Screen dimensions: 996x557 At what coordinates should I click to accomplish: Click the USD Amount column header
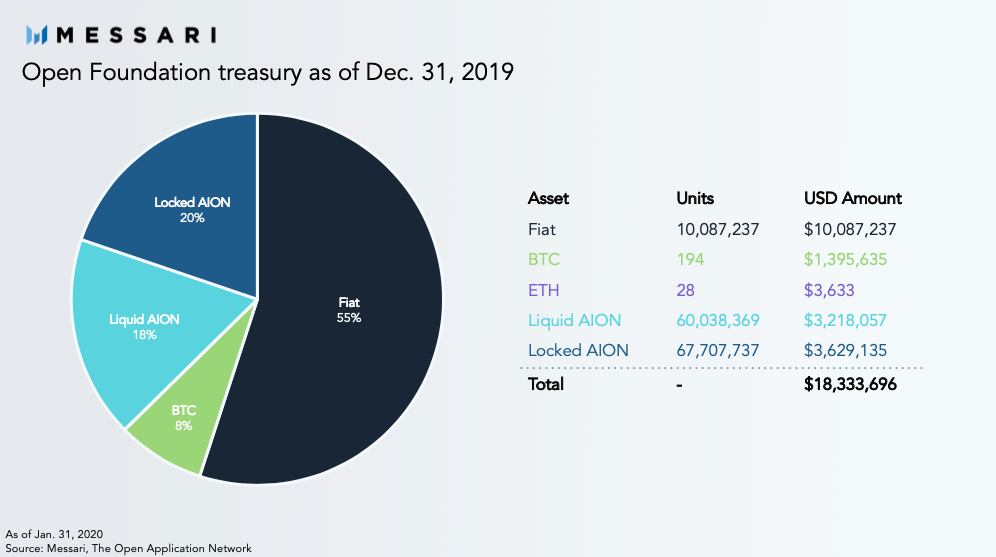(852, 198)
